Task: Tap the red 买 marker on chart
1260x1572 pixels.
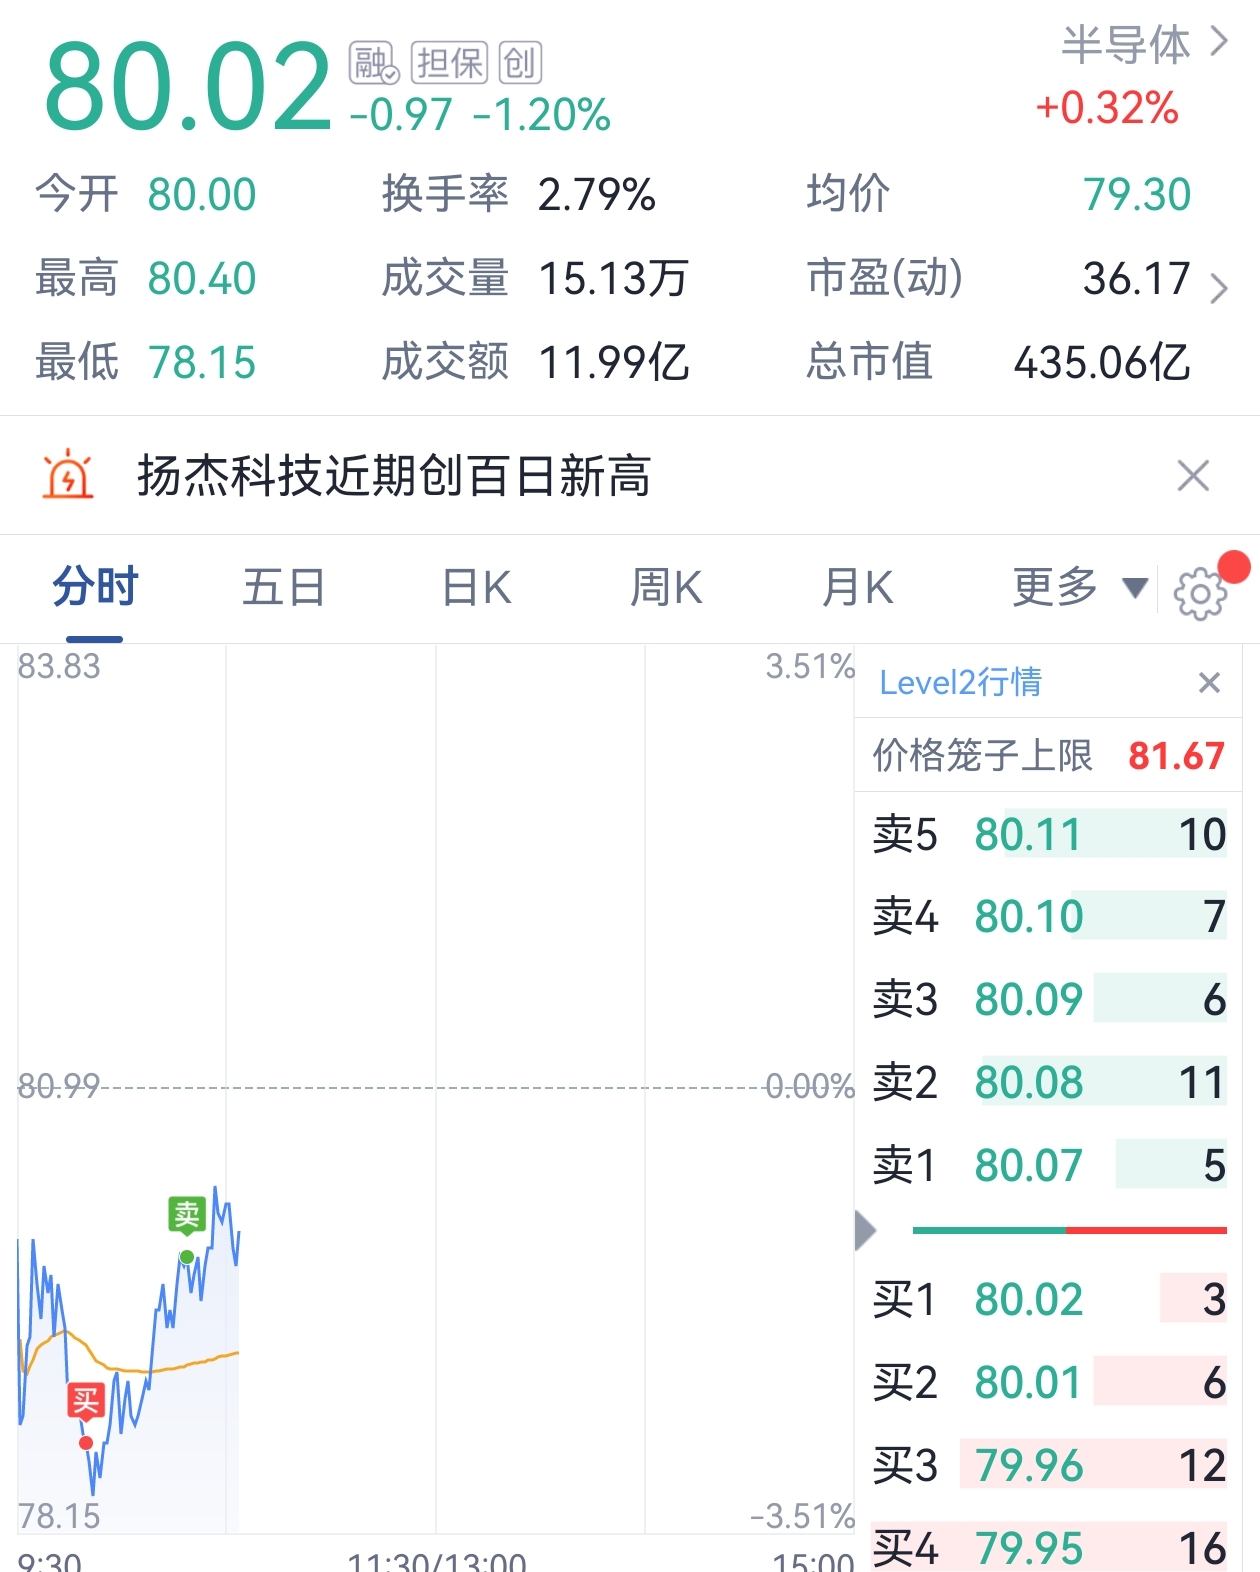Action: click(x=86, y=1401)
